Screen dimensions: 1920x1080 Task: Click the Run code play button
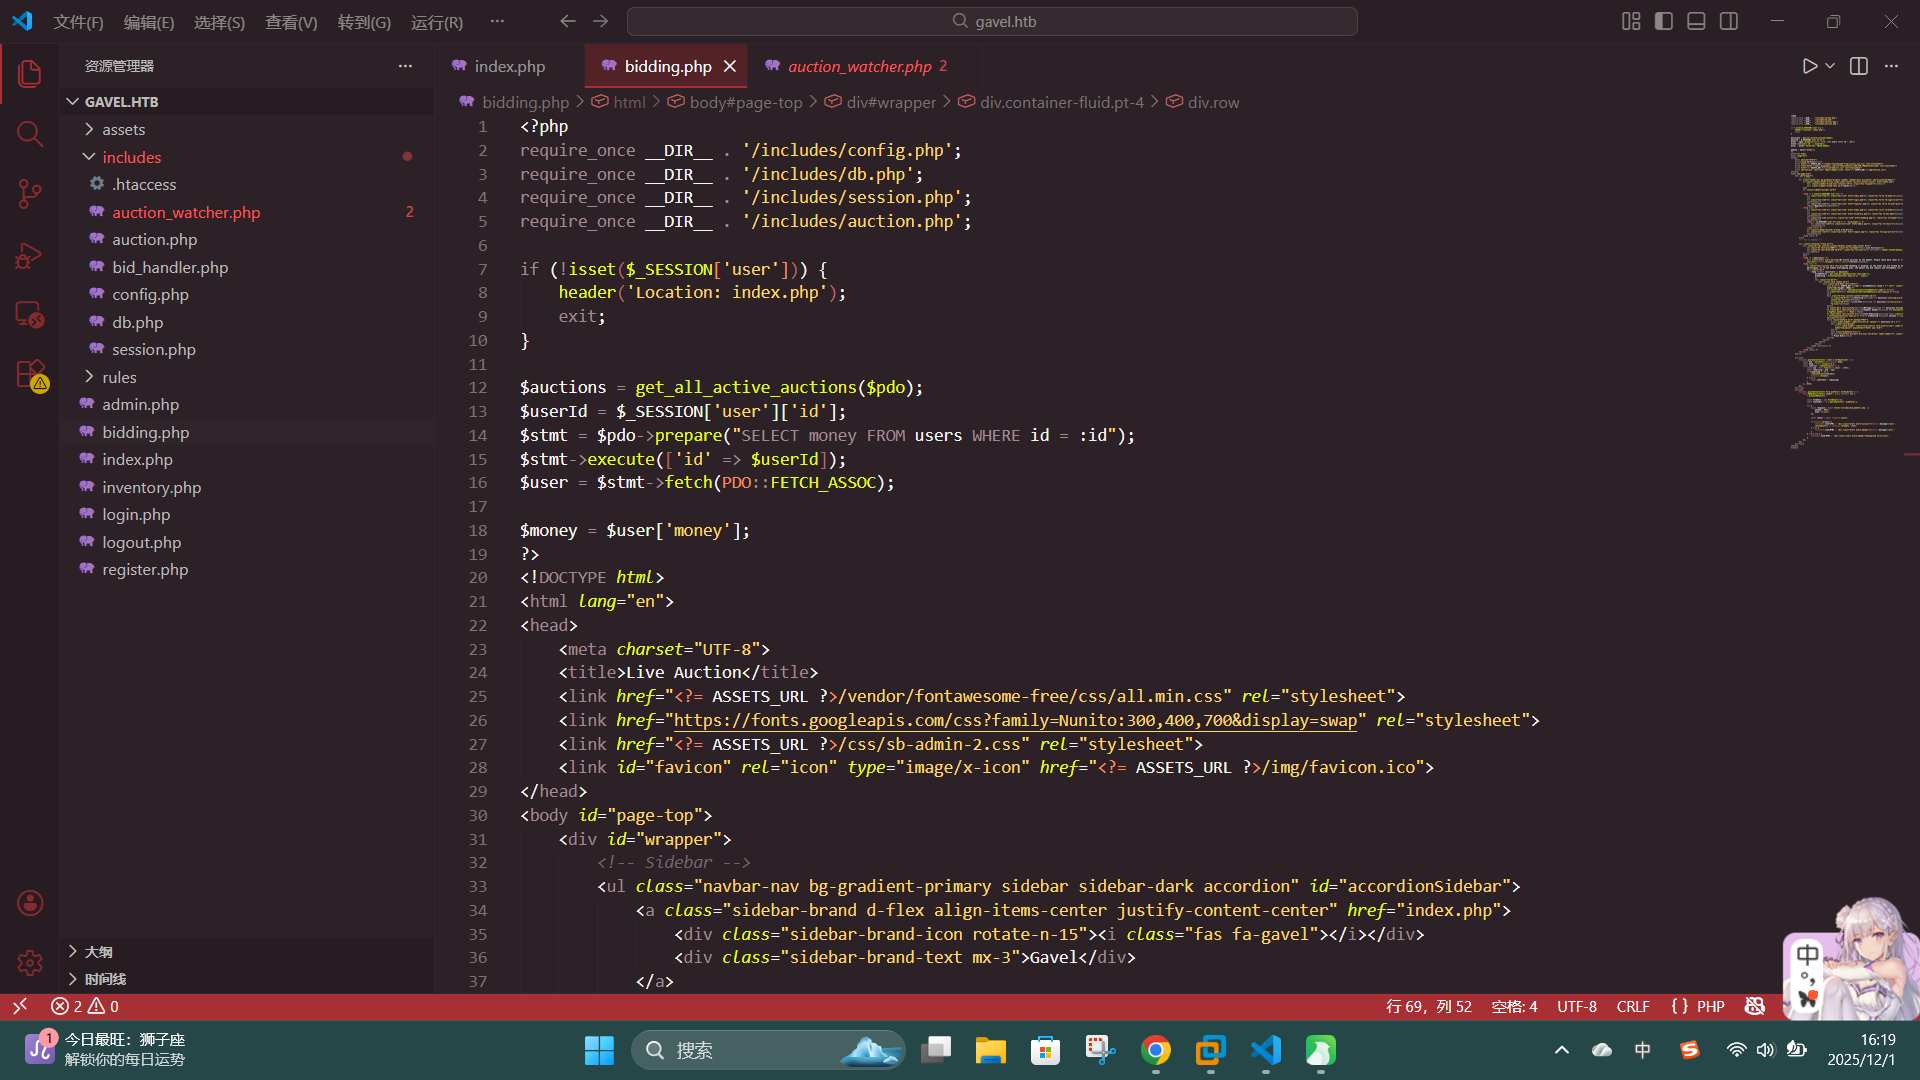[x=1809, y=66]
